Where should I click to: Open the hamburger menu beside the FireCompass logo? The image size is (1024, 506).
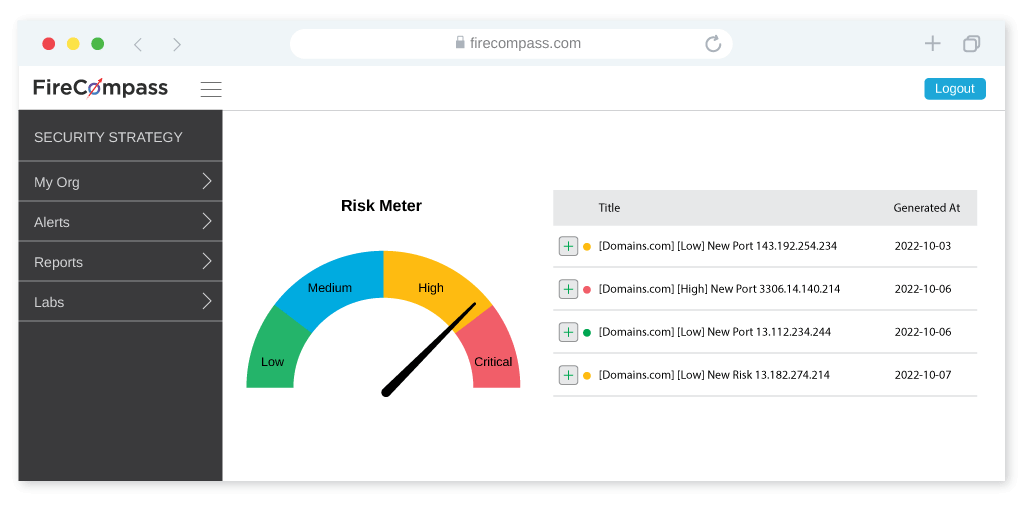click(x=211, y=89)
